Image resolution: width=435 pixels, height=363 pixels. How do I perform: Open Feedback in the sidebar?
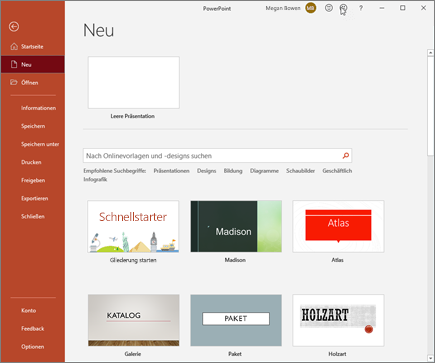click(33, 328)
